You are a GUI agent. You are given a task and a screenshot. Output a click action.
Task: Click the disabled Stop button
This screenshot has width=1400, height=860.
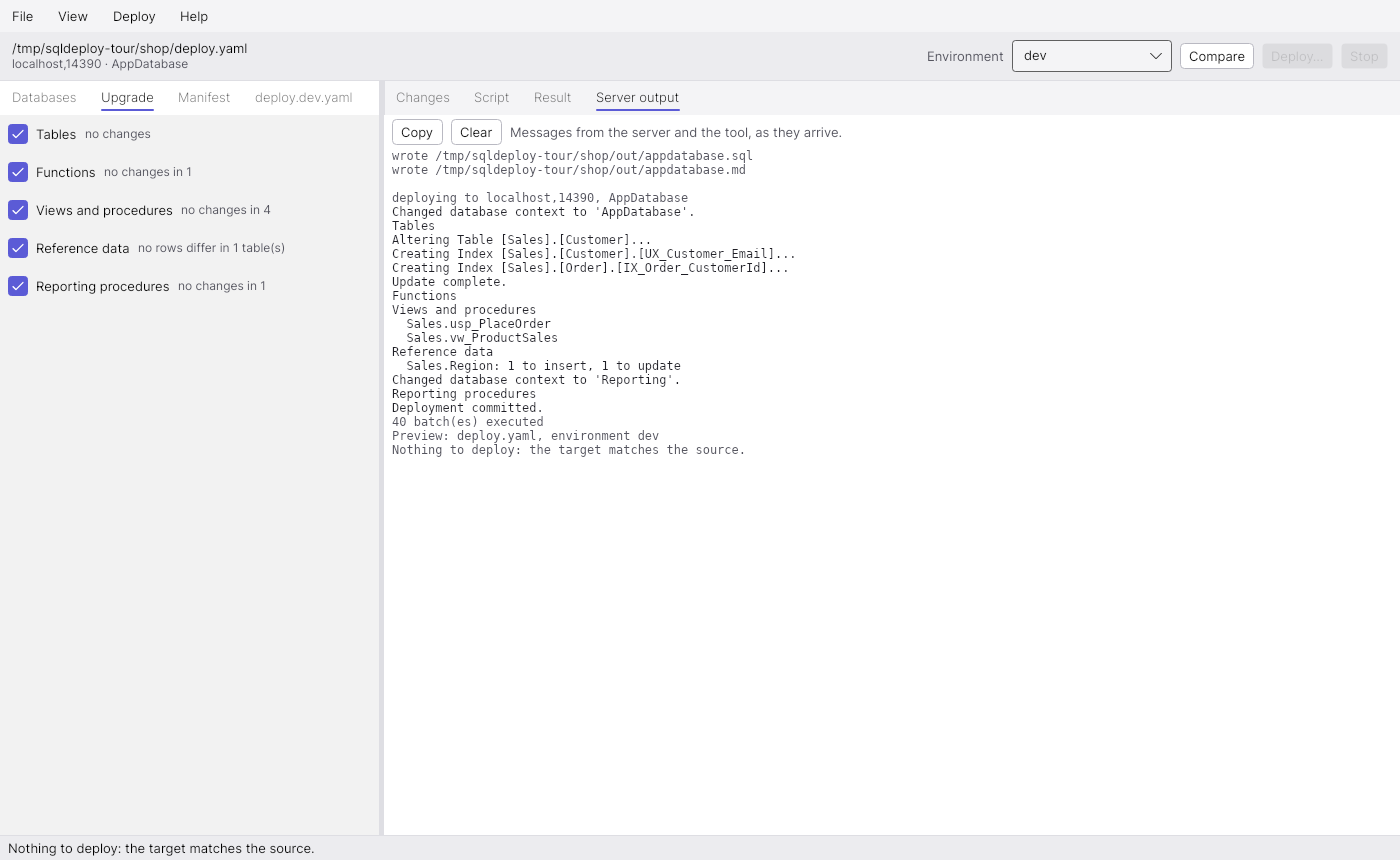pyautogui.click(x=1364, y=56)
